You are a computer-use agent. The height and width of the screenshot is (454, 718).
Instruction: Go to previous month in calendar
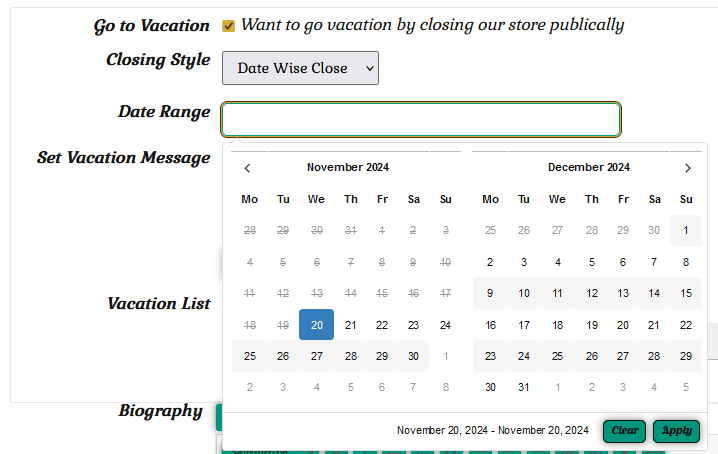click(x=248, y=168)
